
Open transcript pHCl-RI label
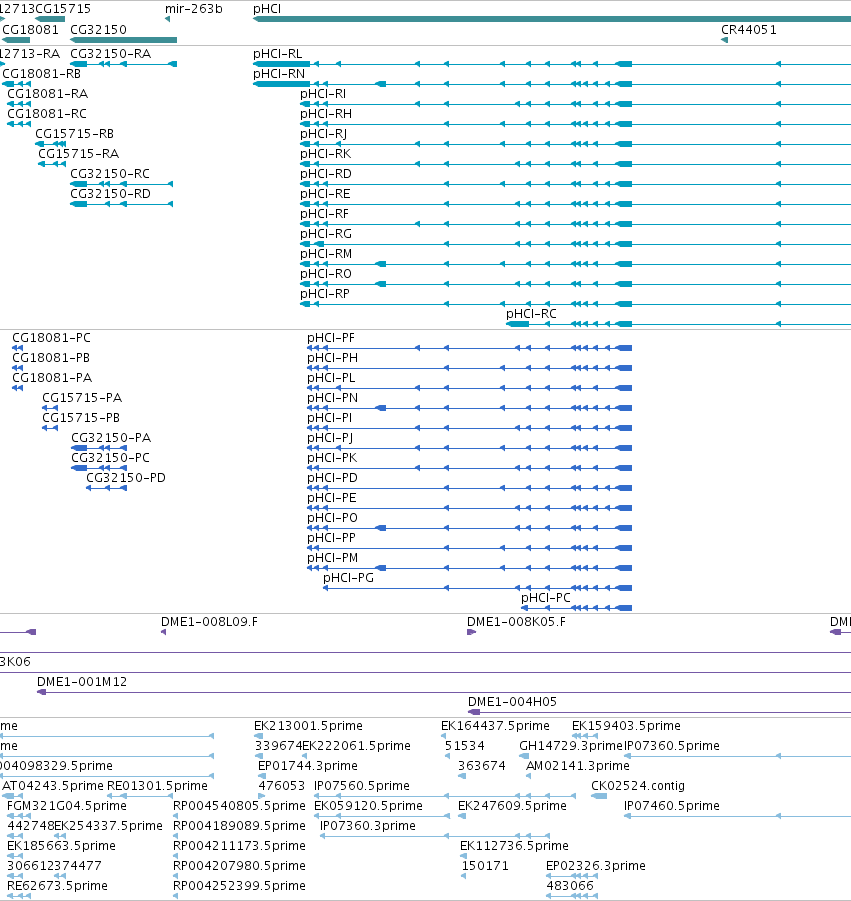[x=323, y=94]
